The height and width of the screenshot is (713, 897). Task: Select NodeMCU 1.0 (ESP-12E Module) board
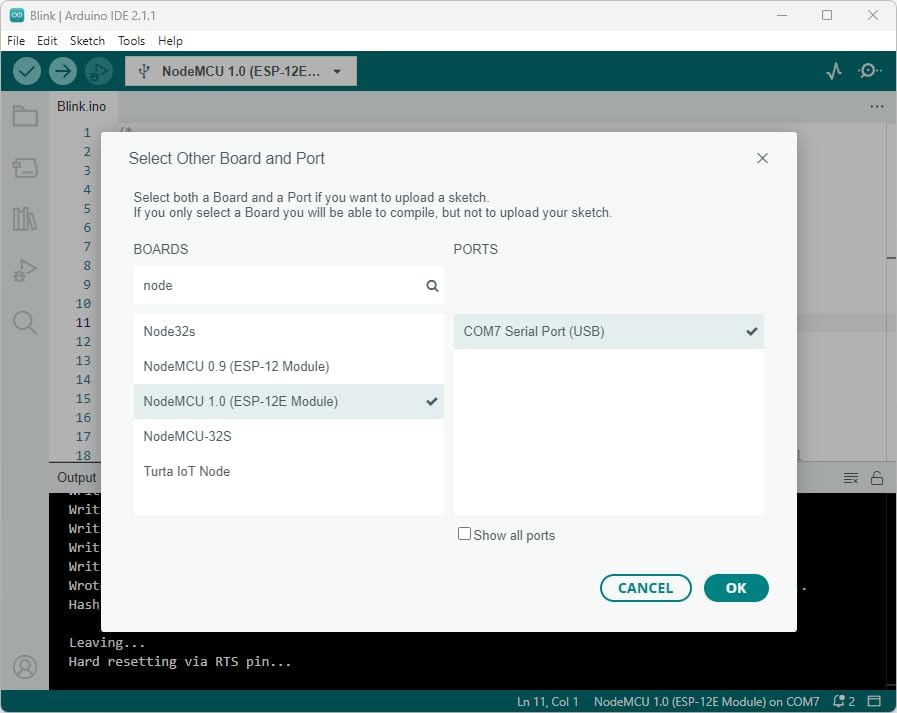coord(288,401)
